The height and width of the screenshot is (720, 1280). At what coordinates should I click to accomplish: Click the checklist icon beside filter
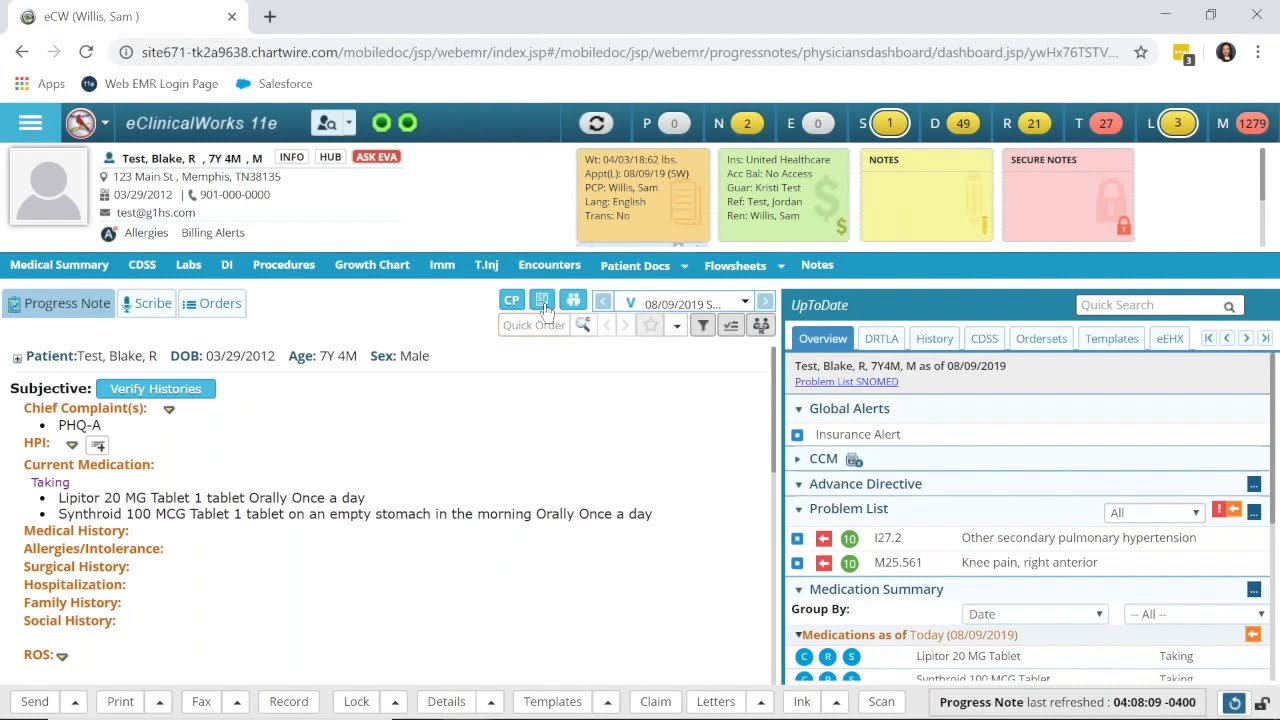[731, 325]
